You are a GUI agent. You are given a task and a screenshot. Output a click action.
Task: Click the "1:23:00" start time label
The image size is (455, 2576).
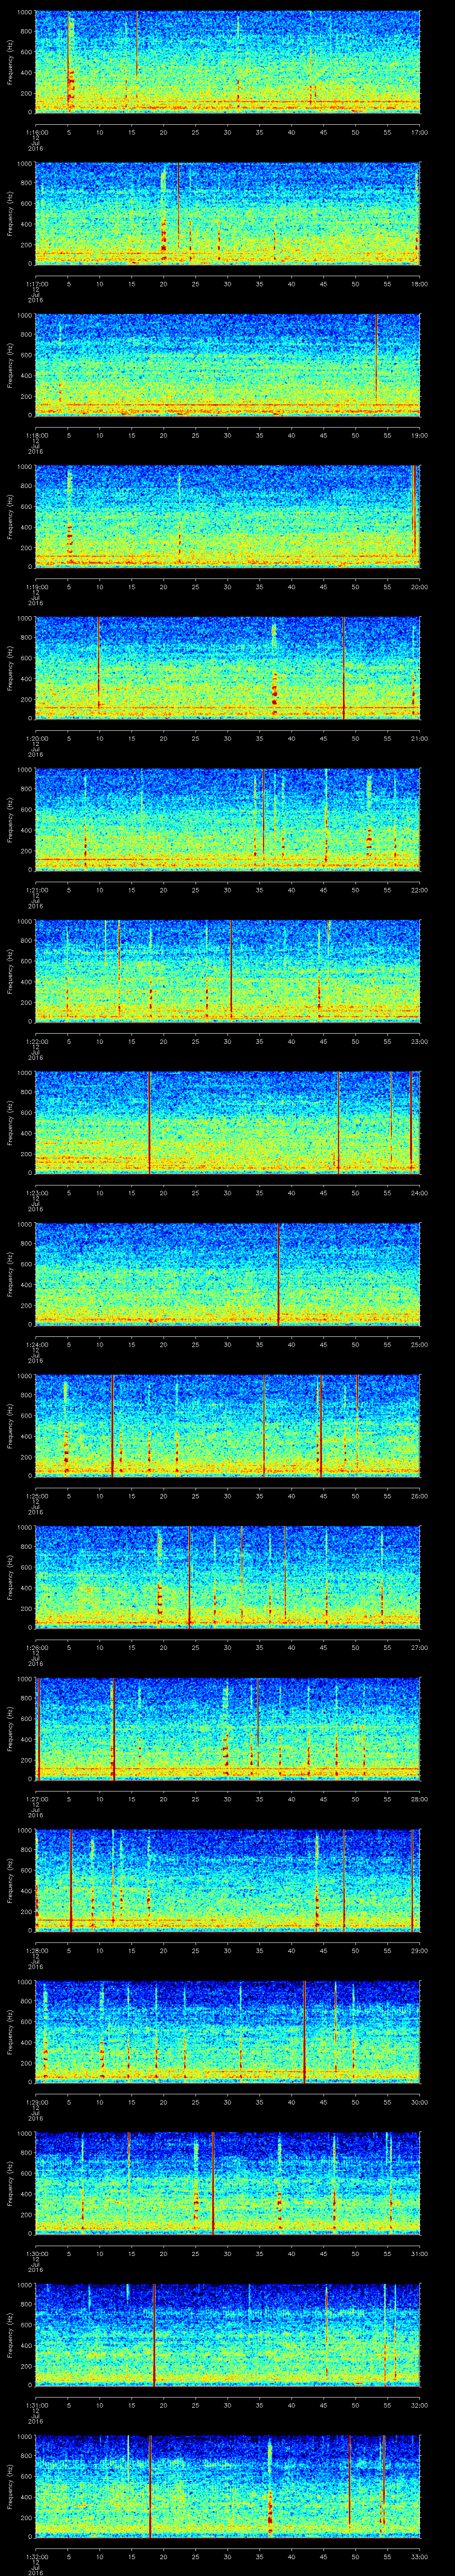point(36,1192)
